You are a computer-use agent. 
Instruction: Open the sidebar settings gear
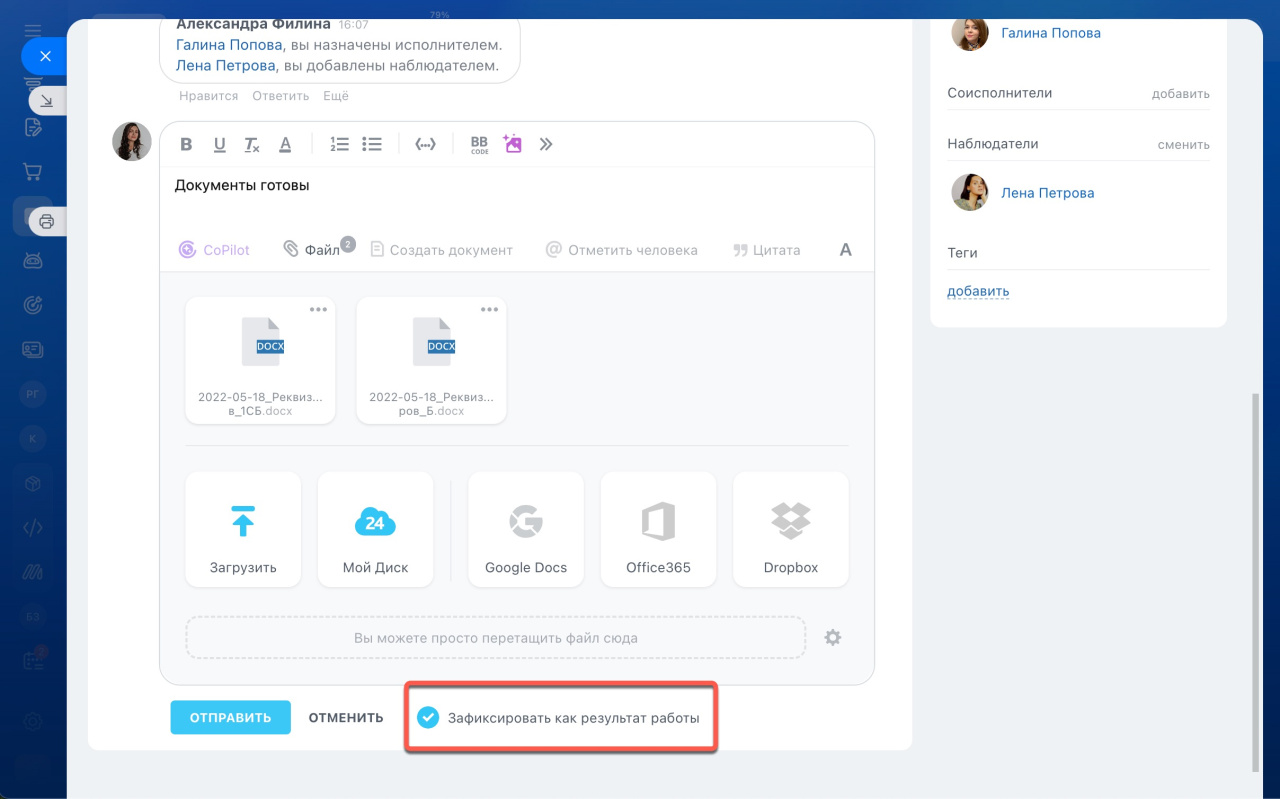tap(33, 721)
